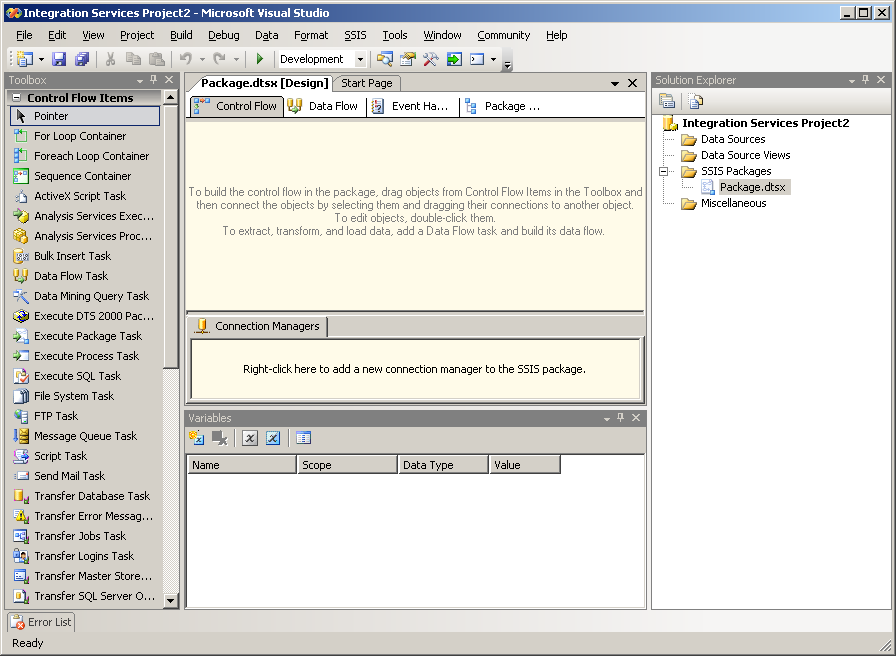Click Choose Variable Columns icon
896x656 pixels.
pyautogui.click(x=303, y=438)
